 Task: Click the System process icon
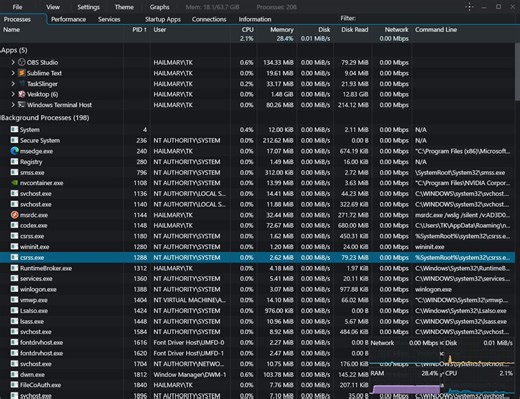[14, 129]
